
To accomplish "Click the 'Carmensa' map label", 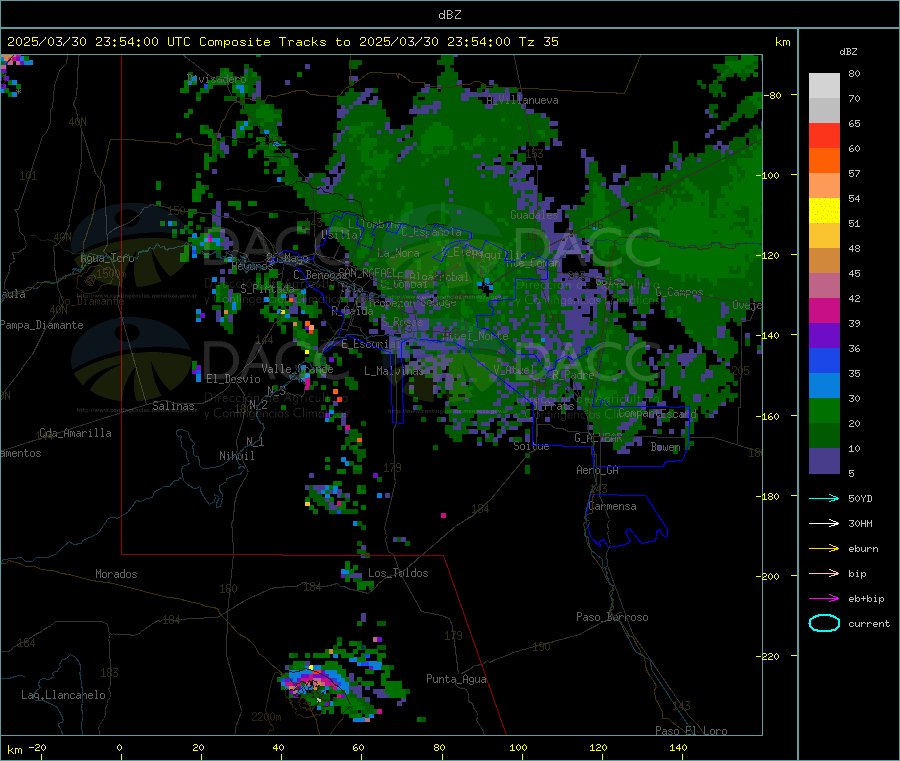I will pyautogui.click(x=612, y=506).
